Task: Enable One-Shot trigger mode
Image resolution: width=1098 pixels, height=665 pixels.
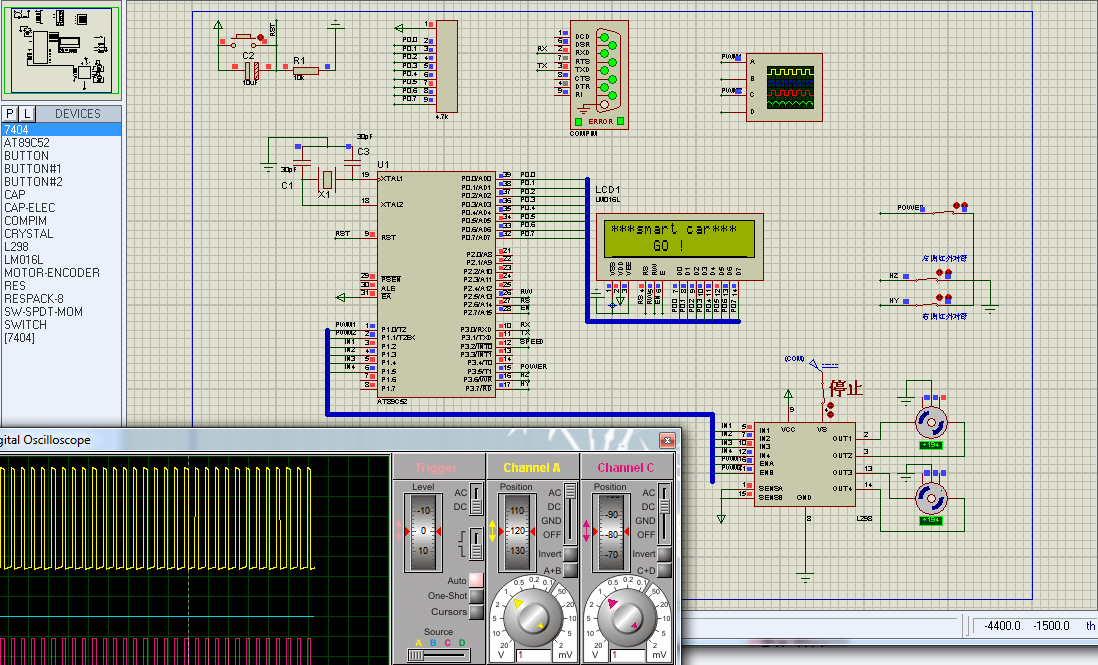Action: click(476, 596)
